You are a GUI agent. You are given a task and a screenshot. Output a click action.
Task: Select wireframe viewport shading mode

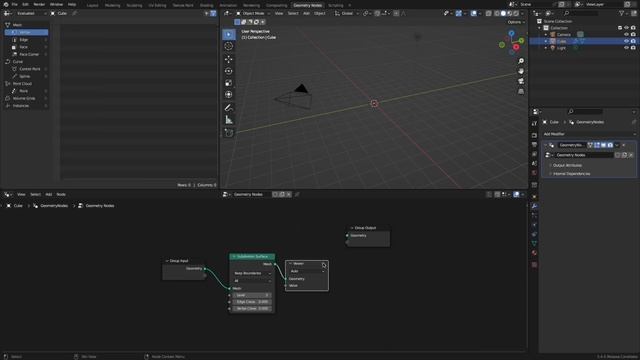click(x=497, y=13)
